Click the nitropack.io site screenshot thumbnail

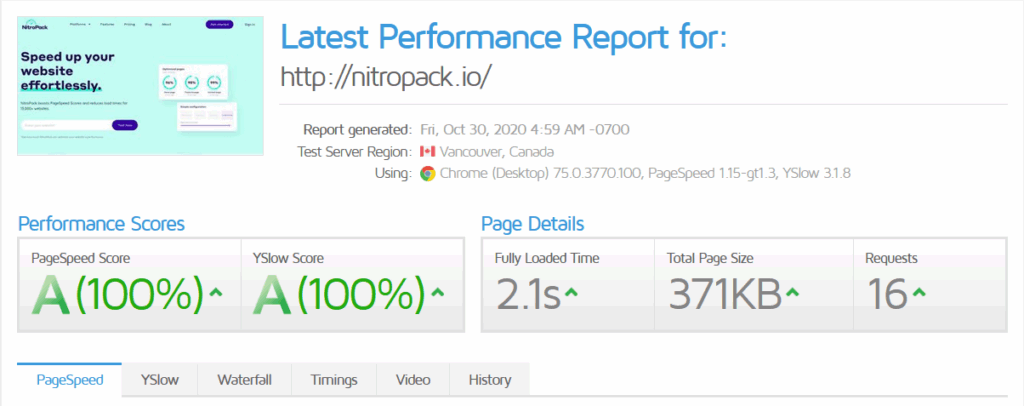140,86
